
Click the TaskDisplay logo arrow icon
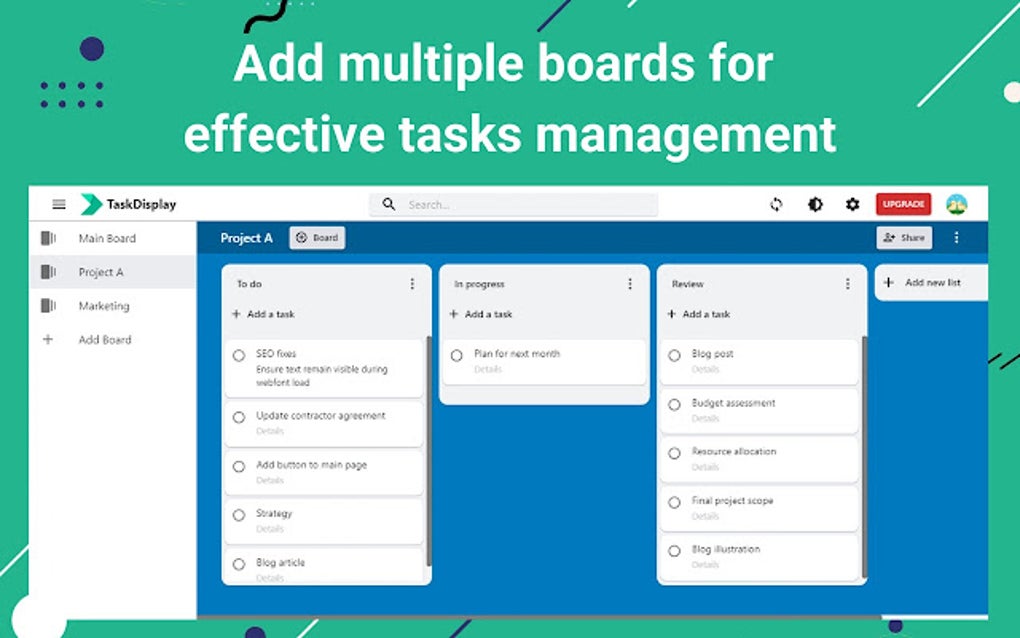[91, 204]
